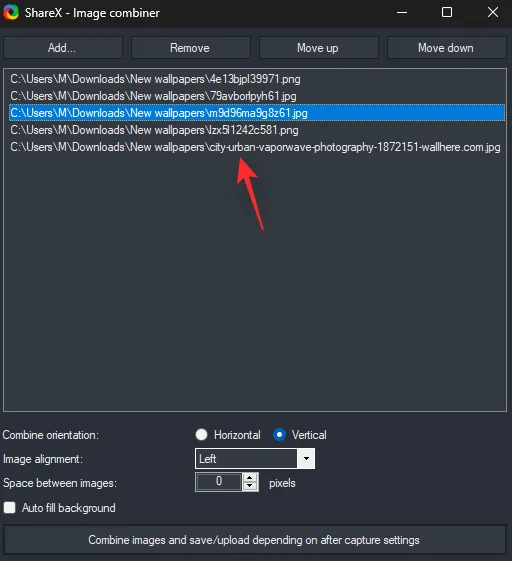Minimize the Image combiner window
The height and width of the screenshot is (561, 512).
402,13
